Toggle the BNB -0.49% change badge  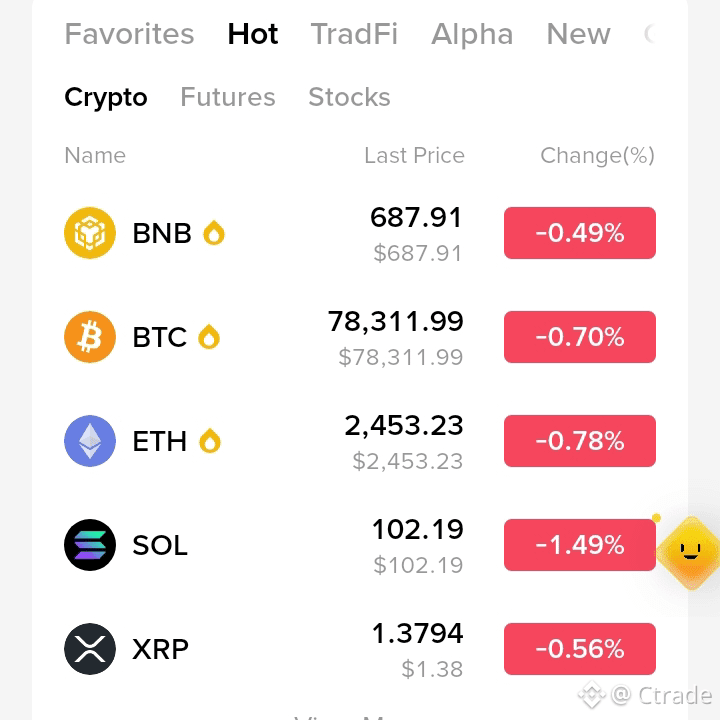[x=580, y=233]
